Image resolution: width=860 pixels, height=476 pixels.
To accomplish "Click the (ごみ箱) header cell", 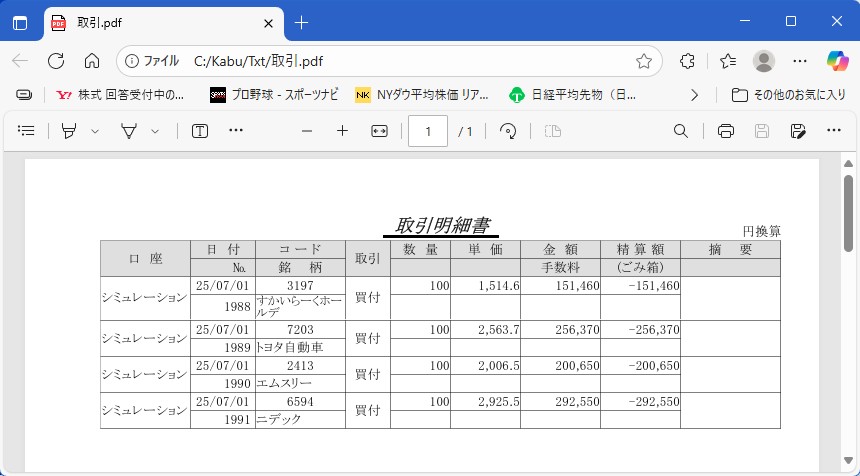I will pos(640,268).
